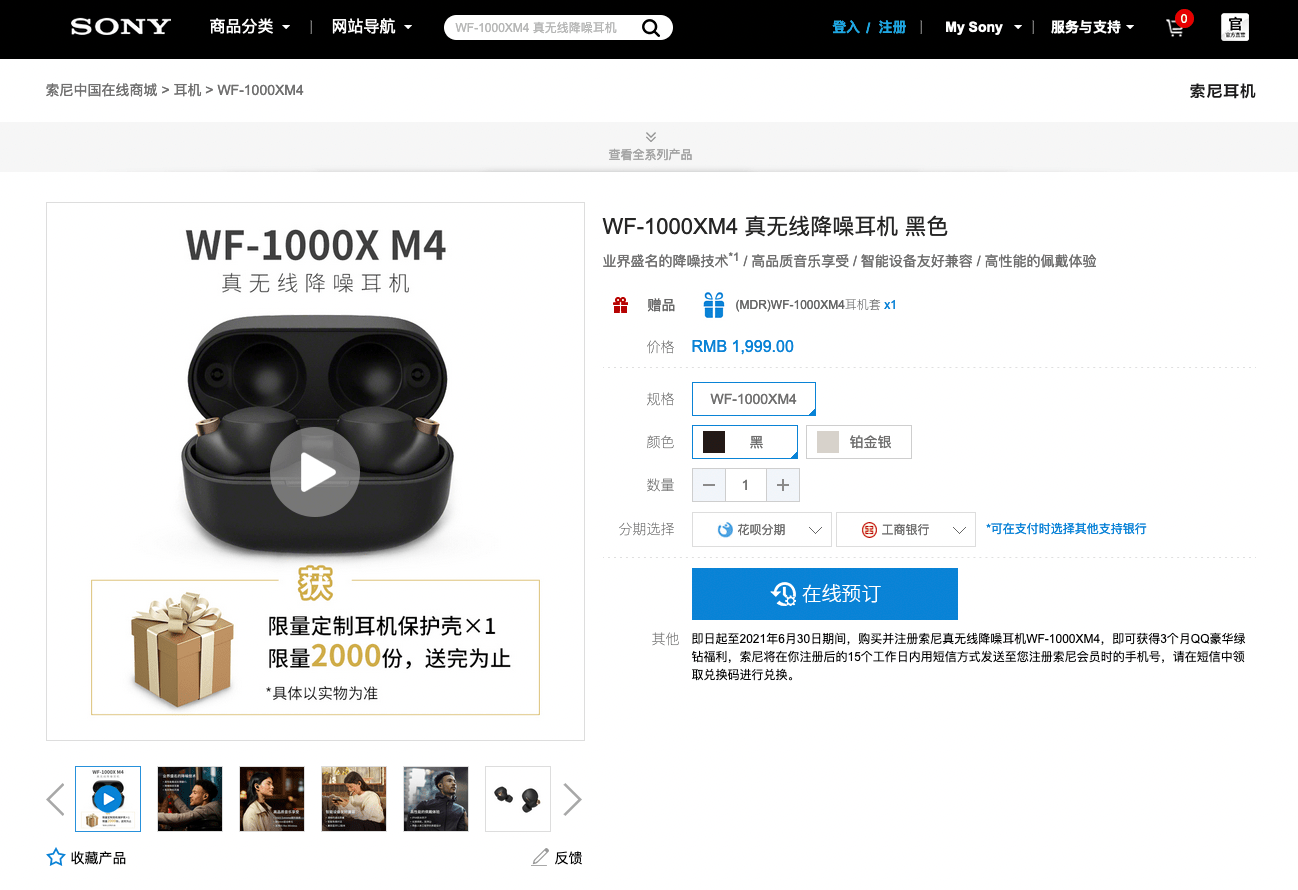Open the ICBC bank installment dropdown

(905, 529)
